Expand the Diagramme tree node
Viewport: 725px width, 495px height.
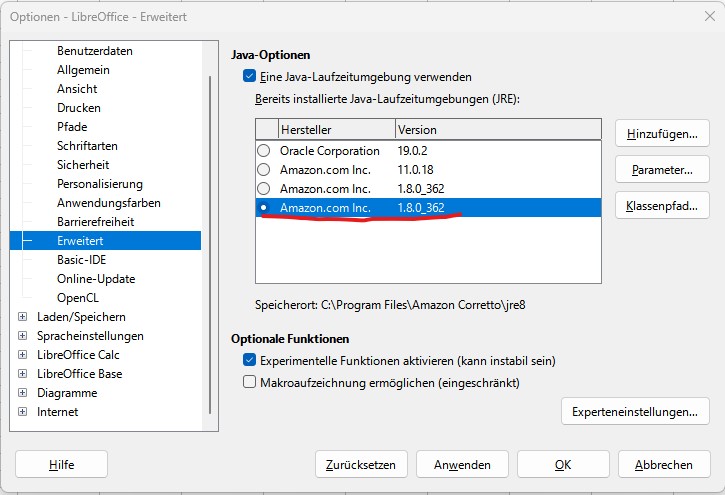point(22,392)
